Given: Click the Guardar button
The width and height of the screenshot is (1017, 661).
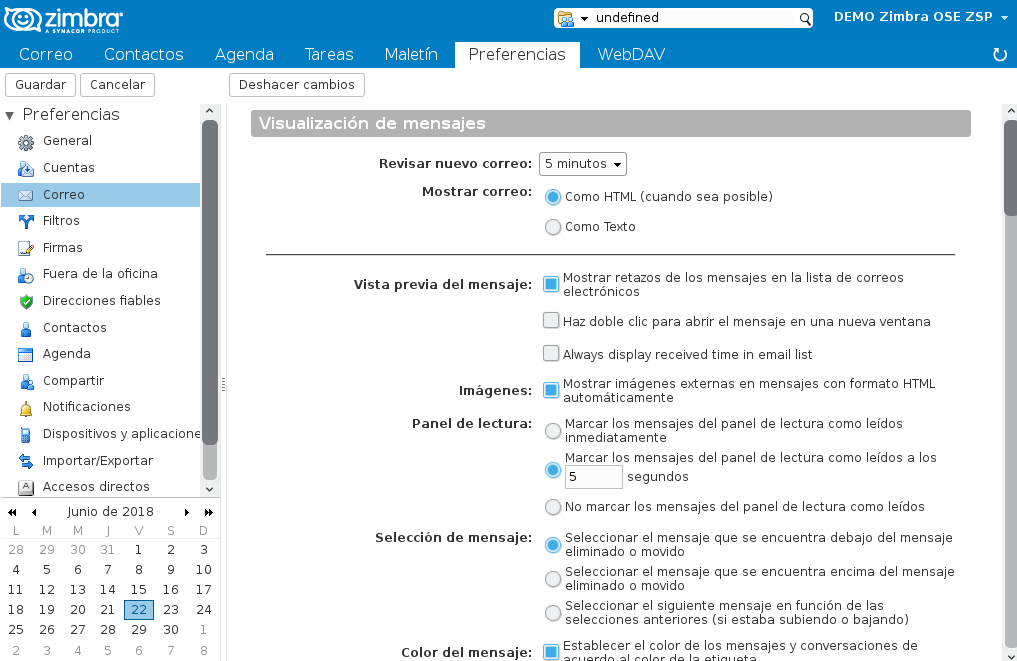Looking at the screenshot, I should [x=40, y=85].
